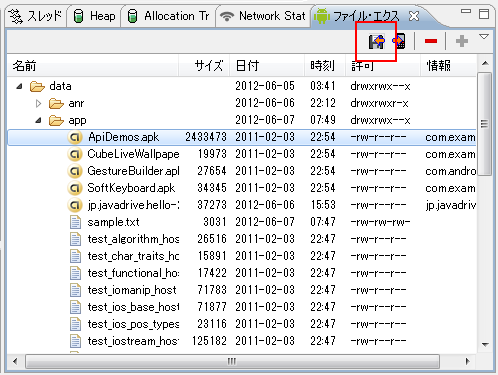
Task: Click the jp.javadrive.hello apk icon
Action: click(x=75, y=205)
